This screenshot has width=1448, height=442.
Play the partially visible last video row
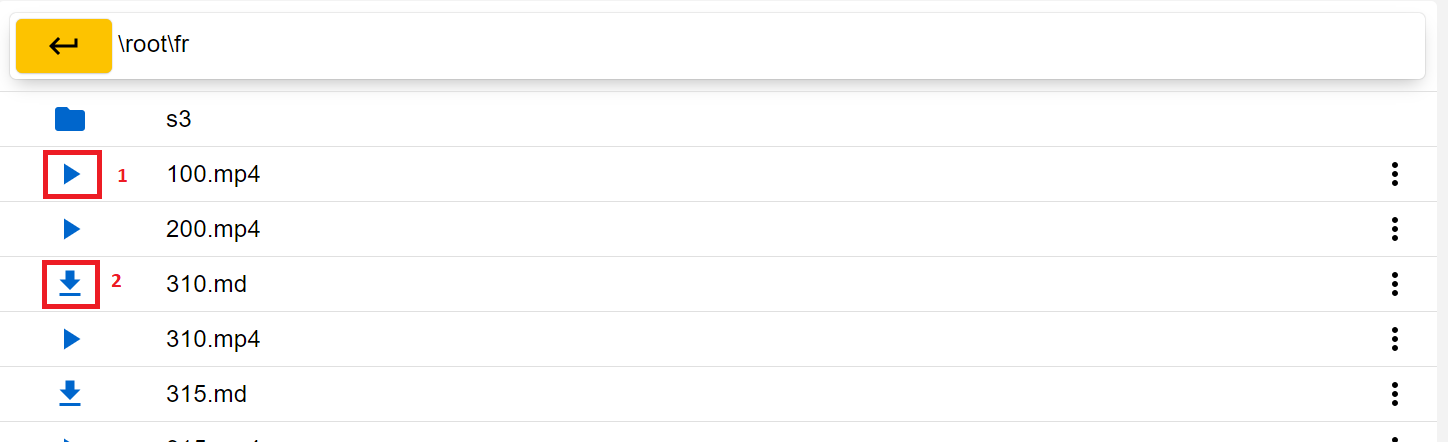point(71,438)
